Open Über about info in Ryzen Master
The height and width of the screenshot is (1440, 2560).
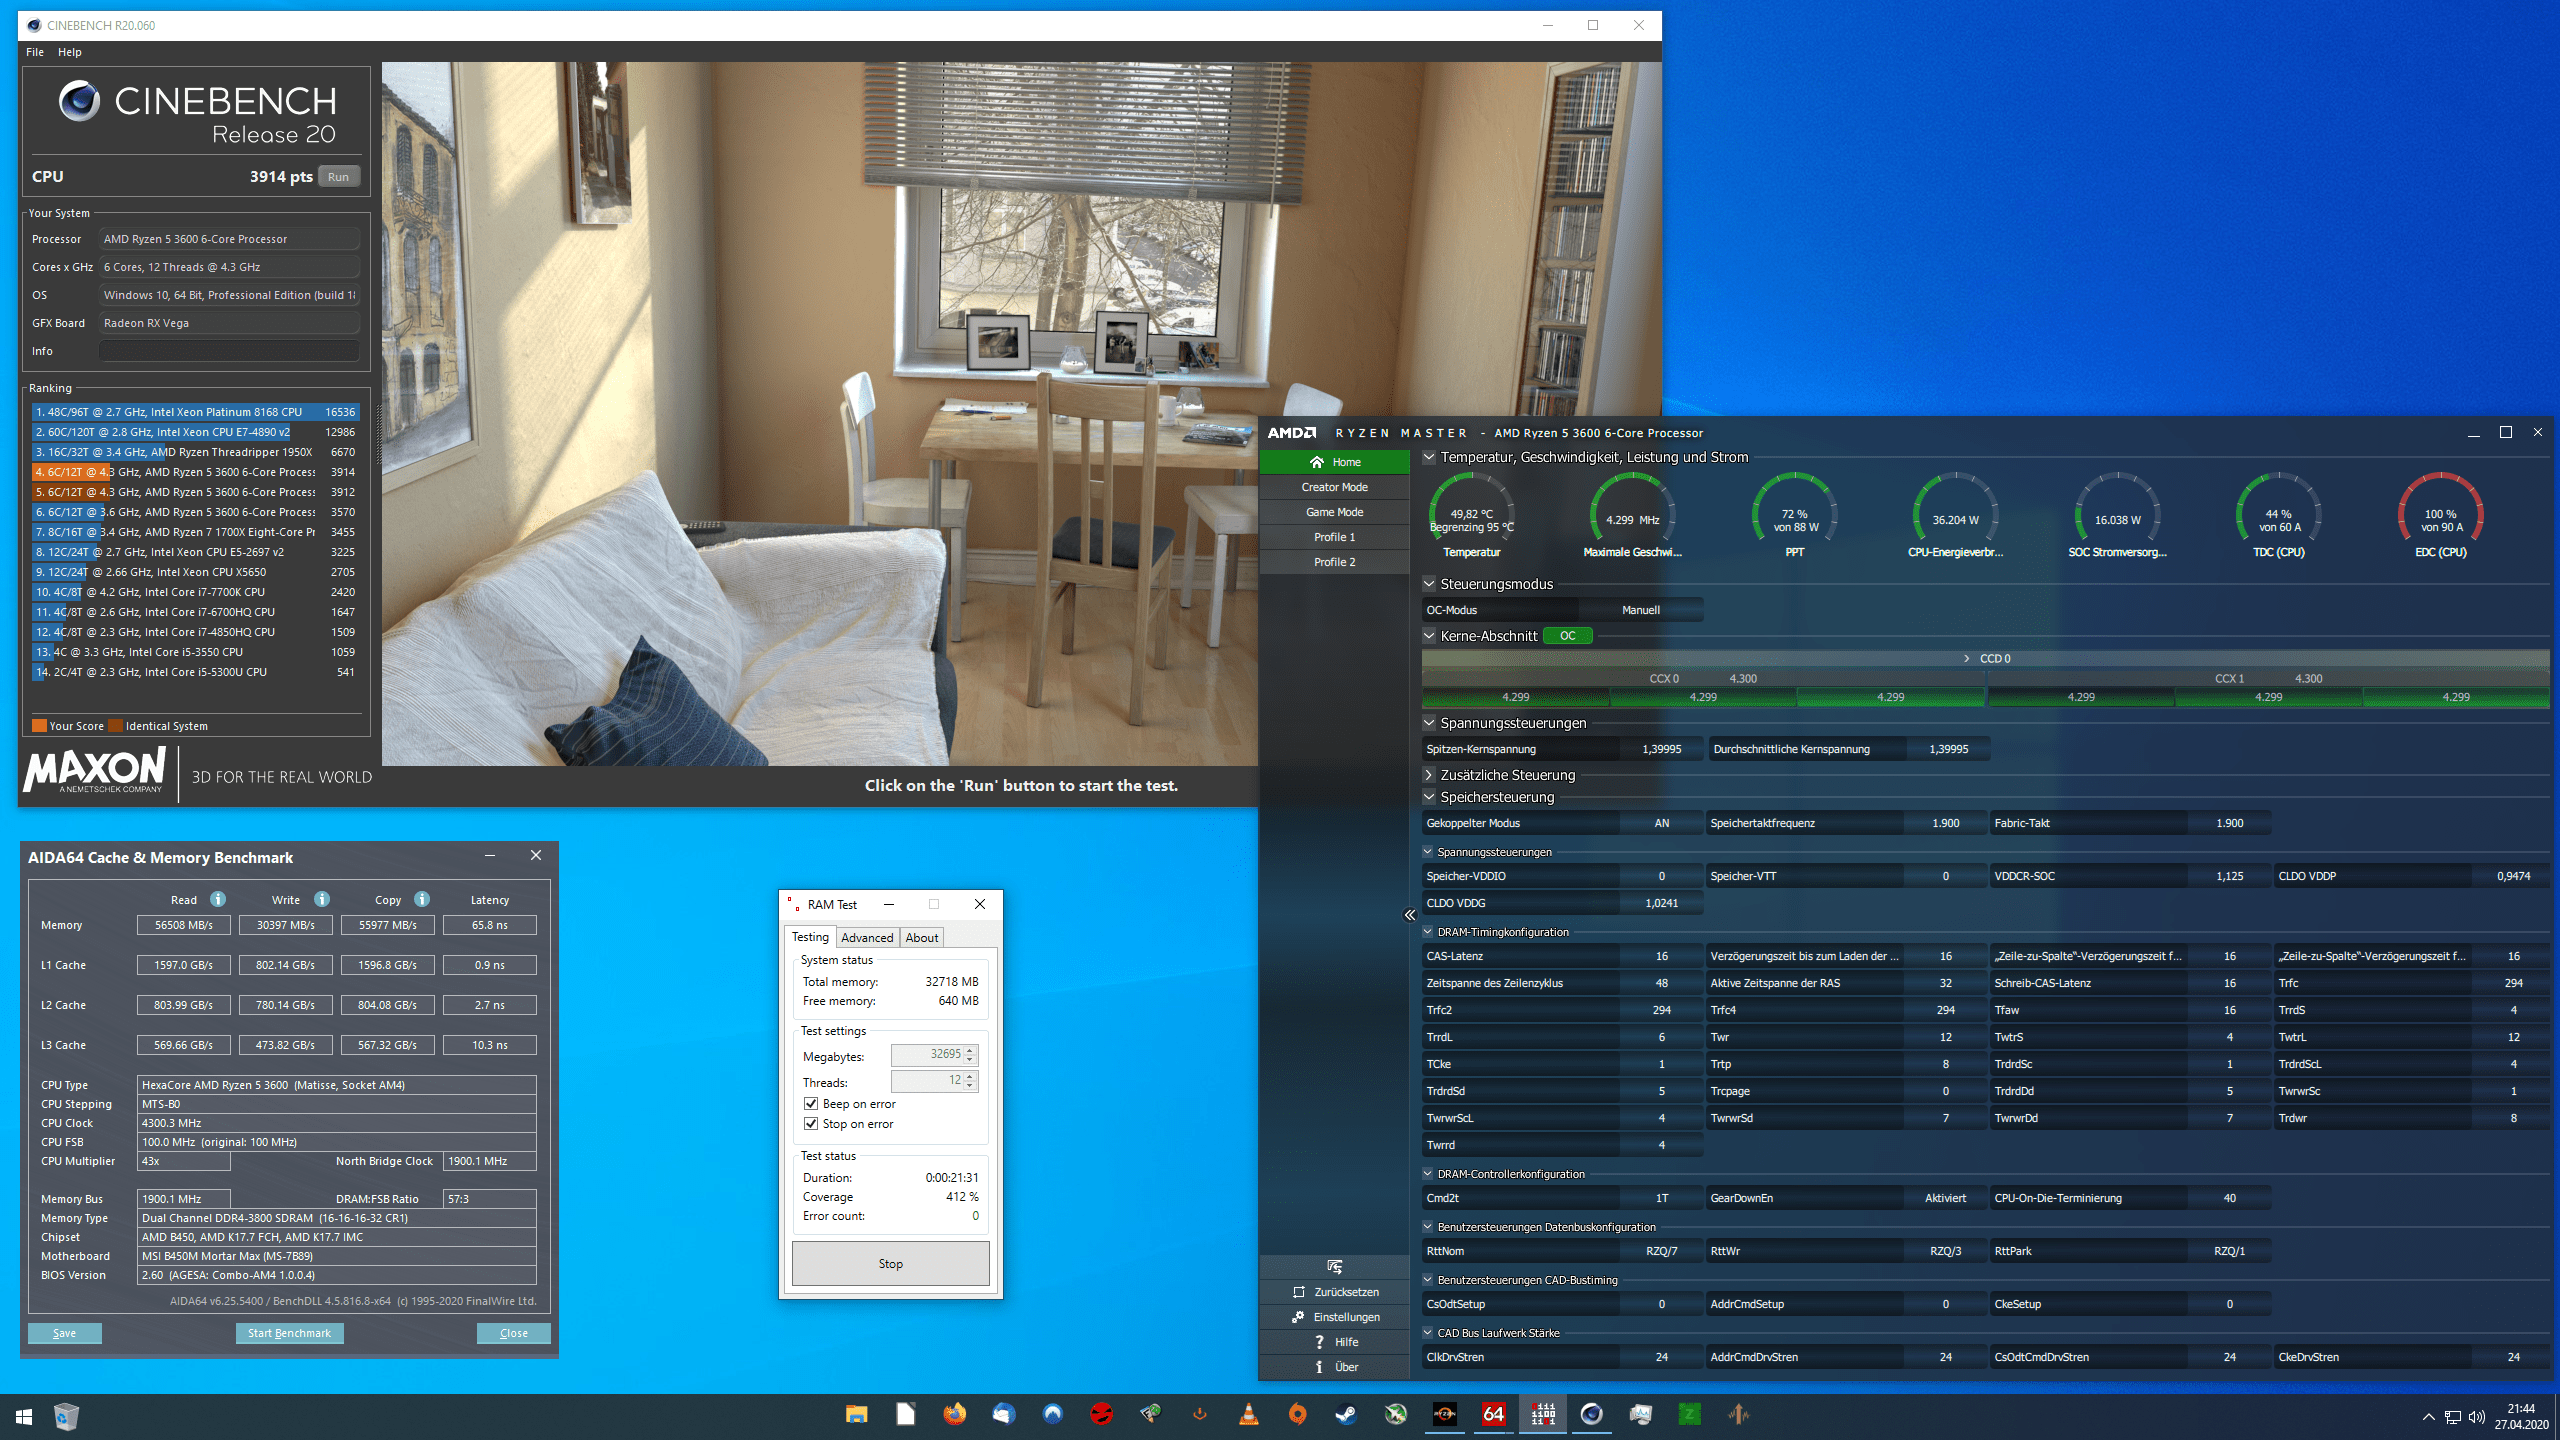pos(1334,1367)
